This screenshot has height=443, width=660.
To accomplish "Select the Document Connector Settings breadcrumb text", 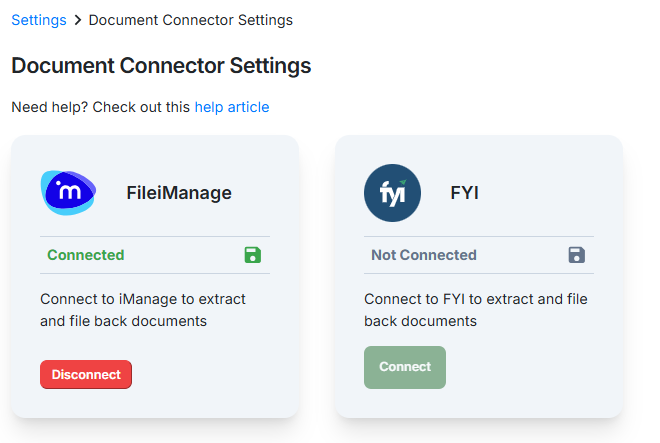I will coord(191,20).
